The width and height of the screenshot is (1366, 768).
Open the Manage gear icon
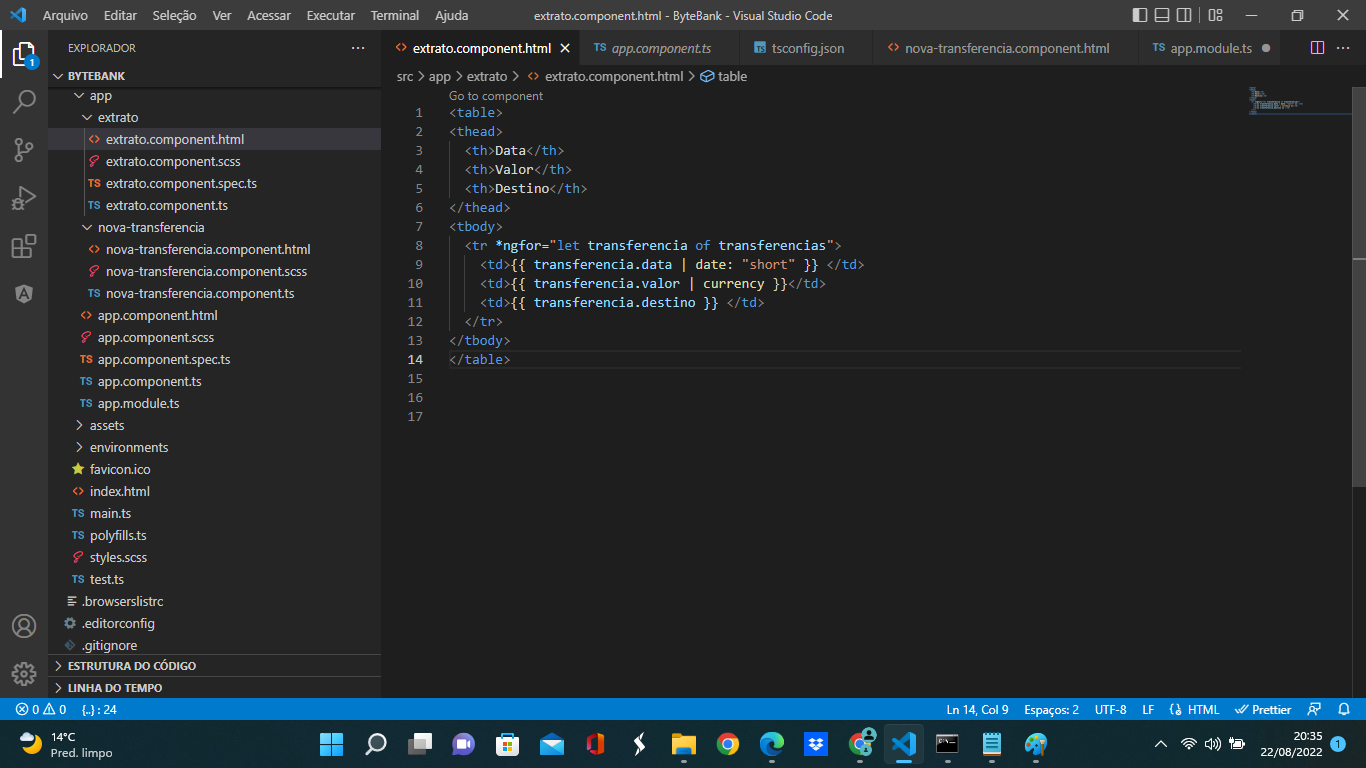click(x=24, y=674)
